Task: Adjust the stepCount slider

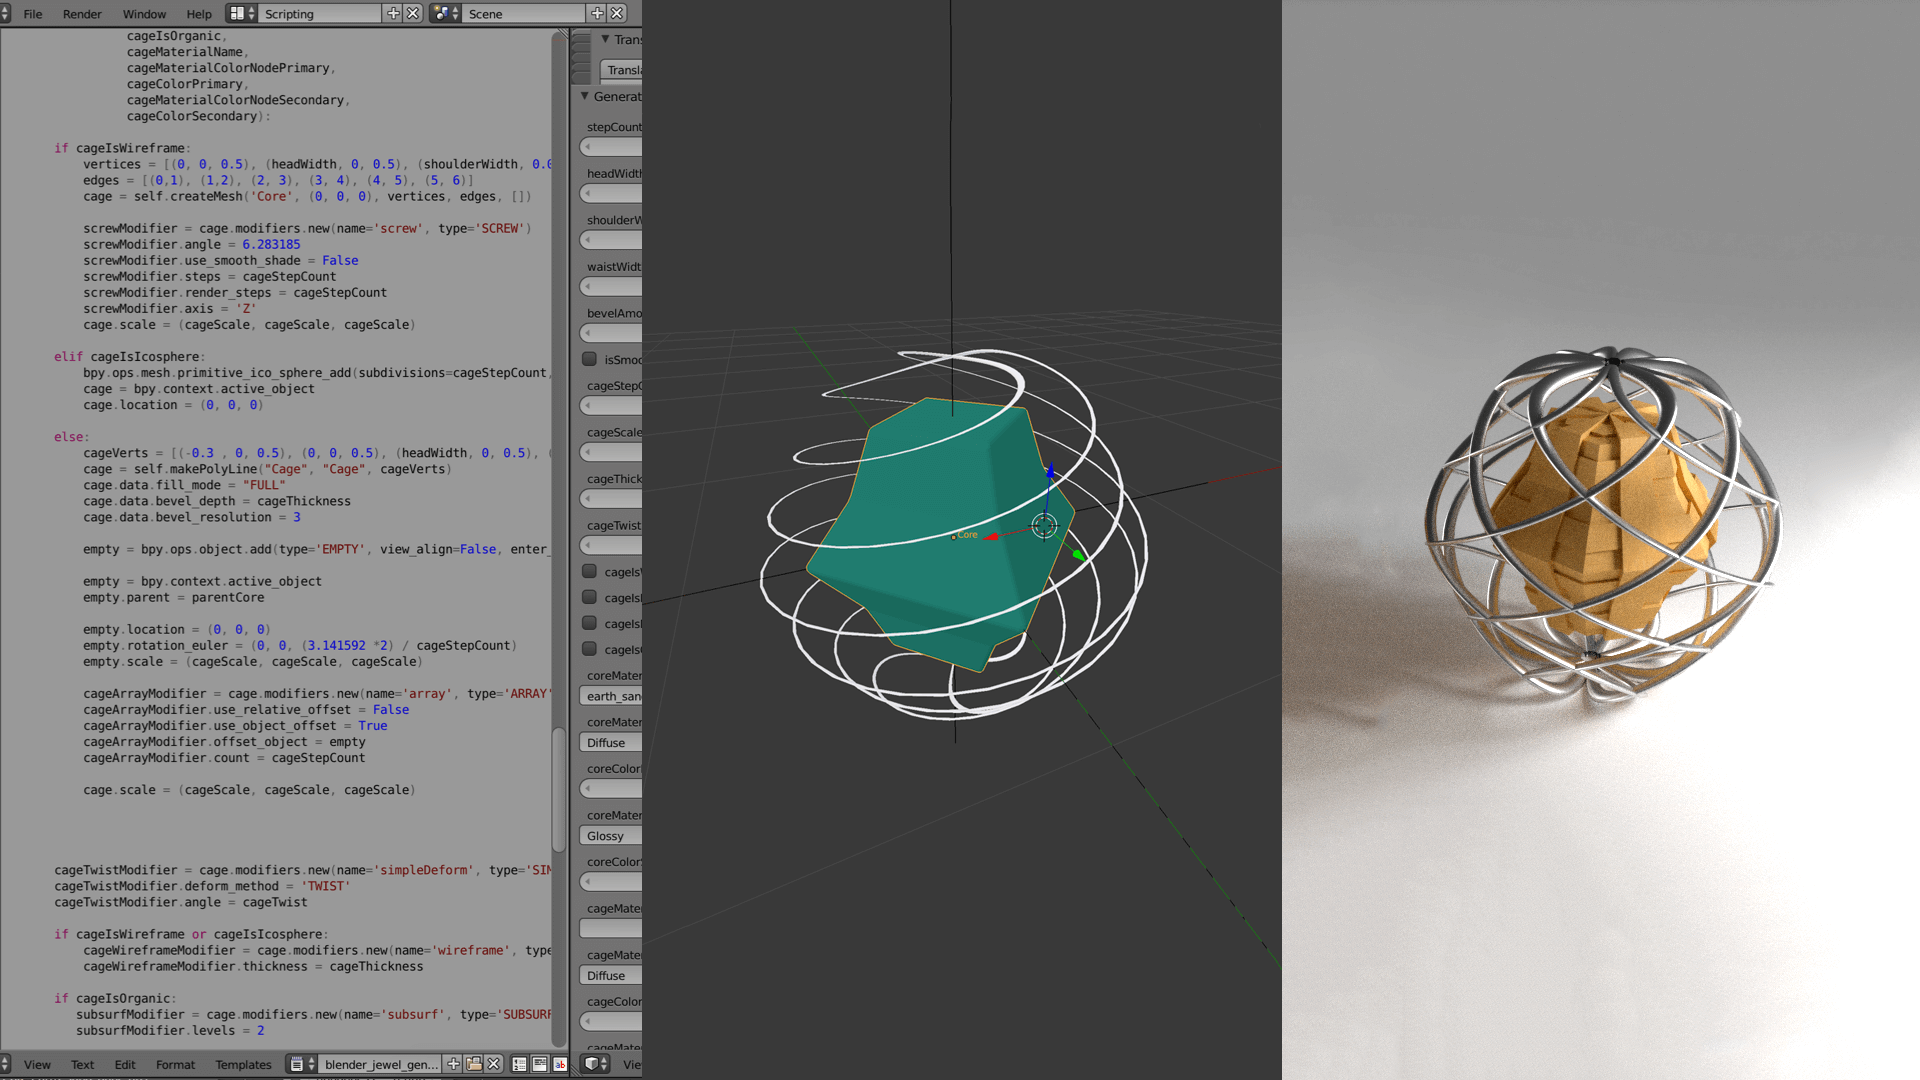Action: 610,147
